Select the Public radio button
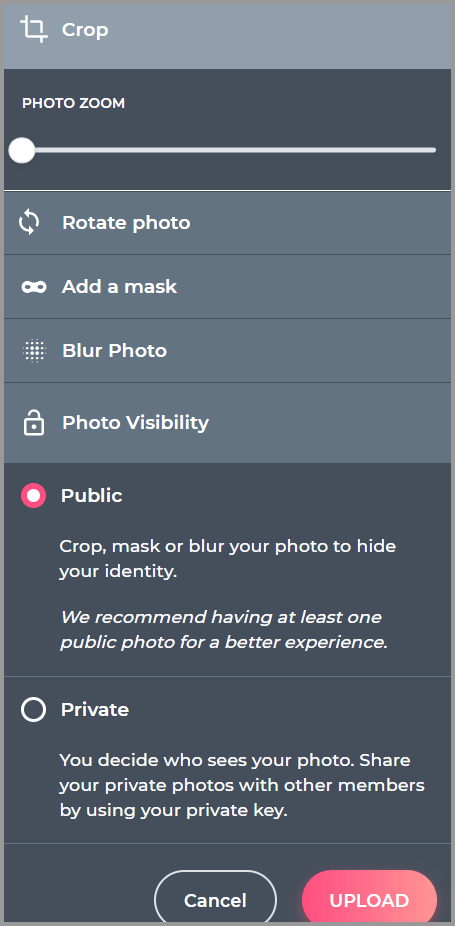The height and width of the screenshot is (926, 455). point(34,495)
